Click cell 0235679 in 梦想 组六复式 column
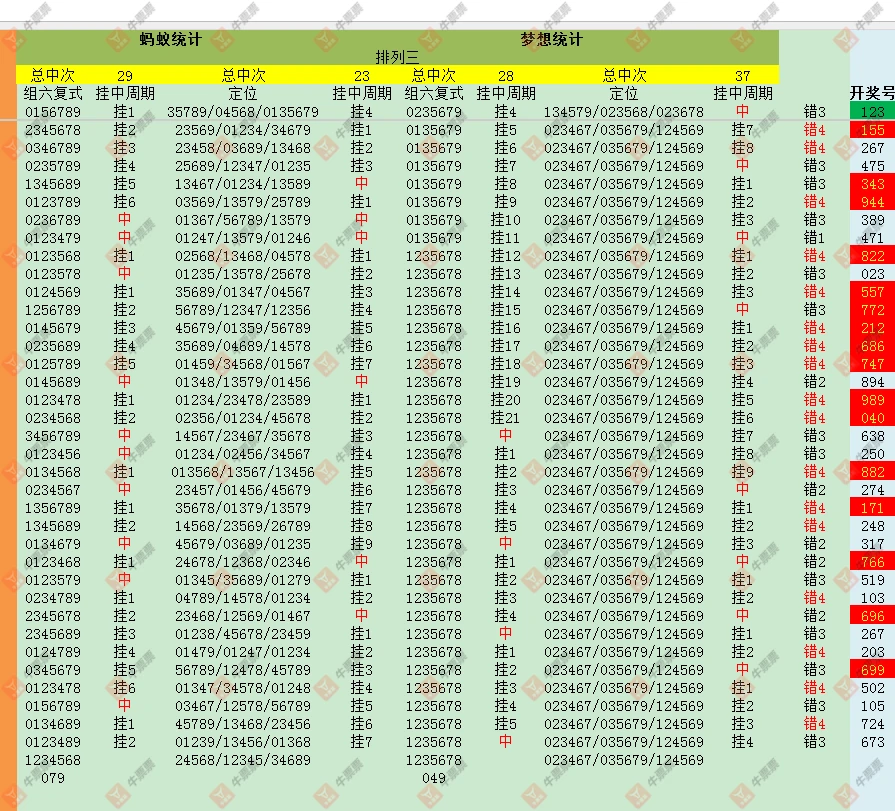Image resolution: width=895 pixels, height=811 pixels. click(x=434, y=112)
